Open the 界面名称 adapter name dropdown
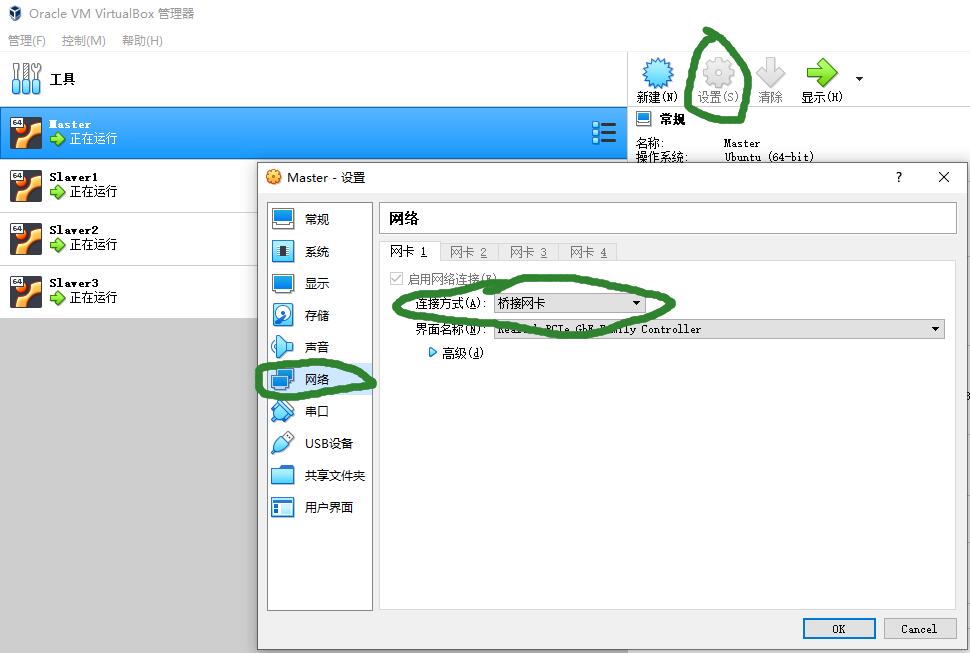This screenshot has height=653, width=970. click(x=719, y=329)
